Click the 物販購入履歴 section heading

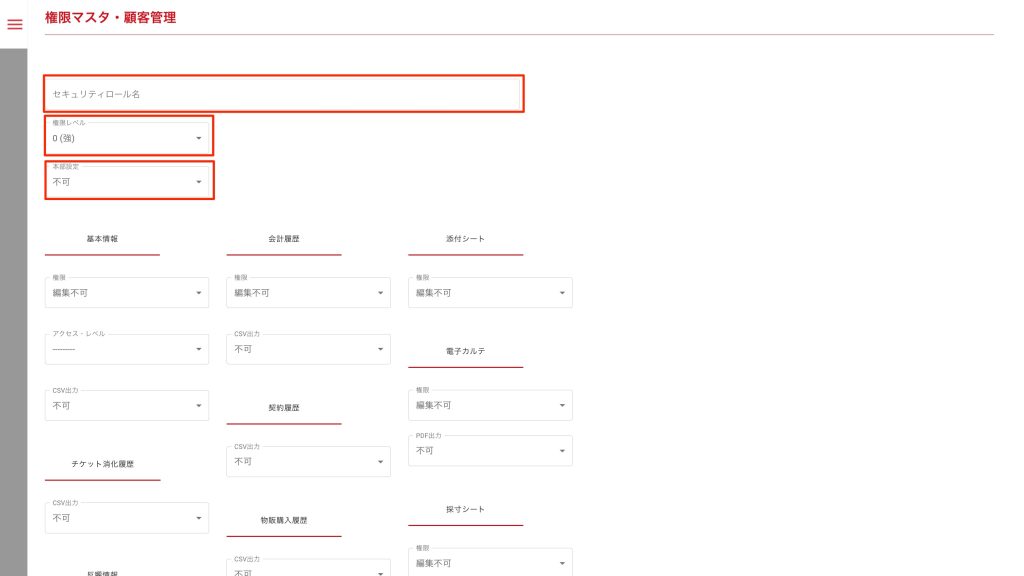[x=284, y=521]
